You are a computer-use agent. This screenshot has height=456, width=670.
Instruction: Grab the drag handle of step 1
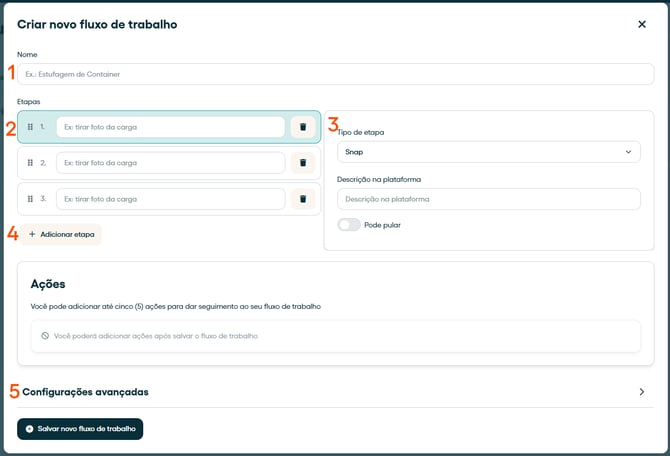point(30,127)
